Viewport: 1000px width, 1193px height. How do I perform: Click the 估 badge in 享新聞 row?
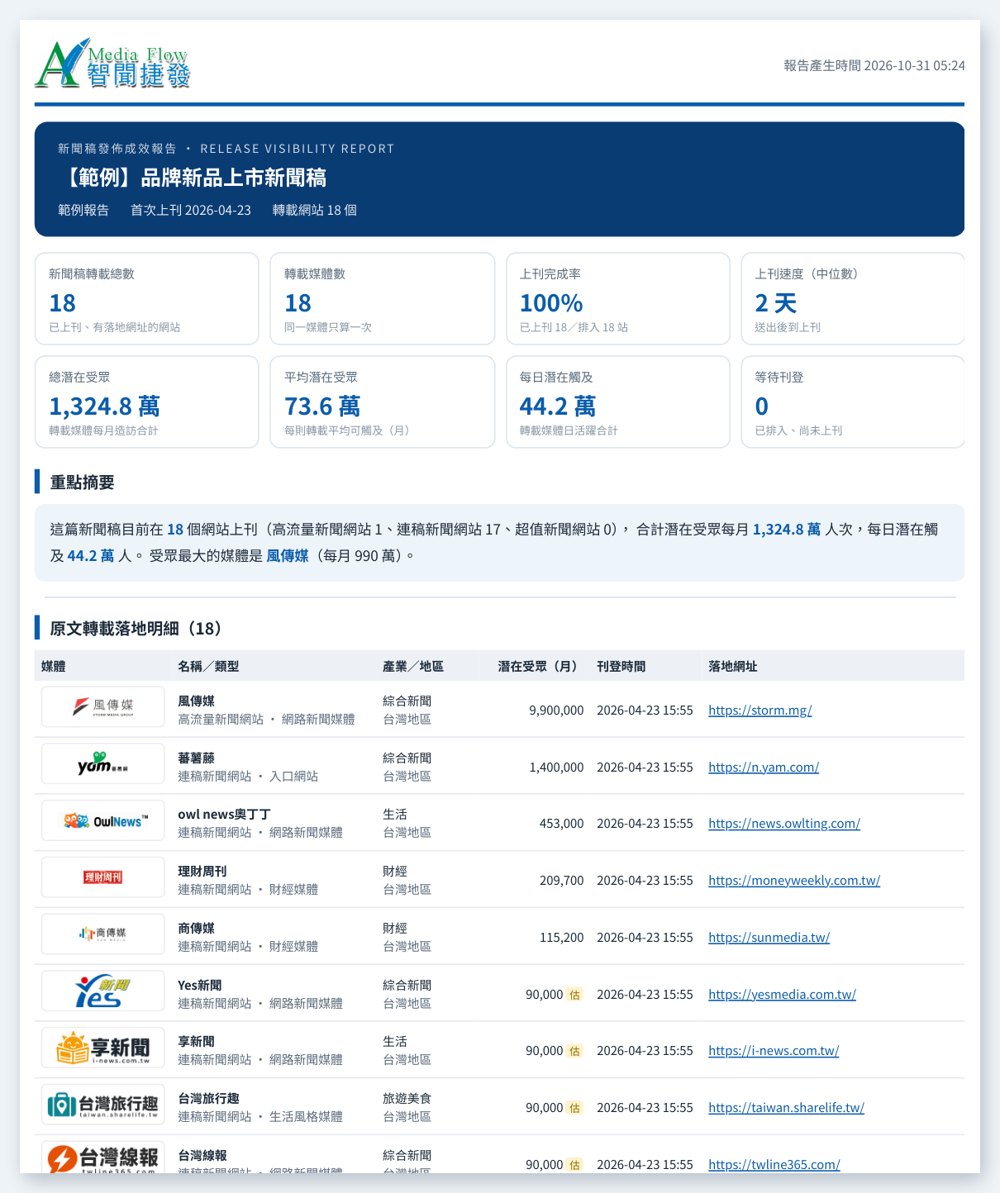[x=575, y=1051]
